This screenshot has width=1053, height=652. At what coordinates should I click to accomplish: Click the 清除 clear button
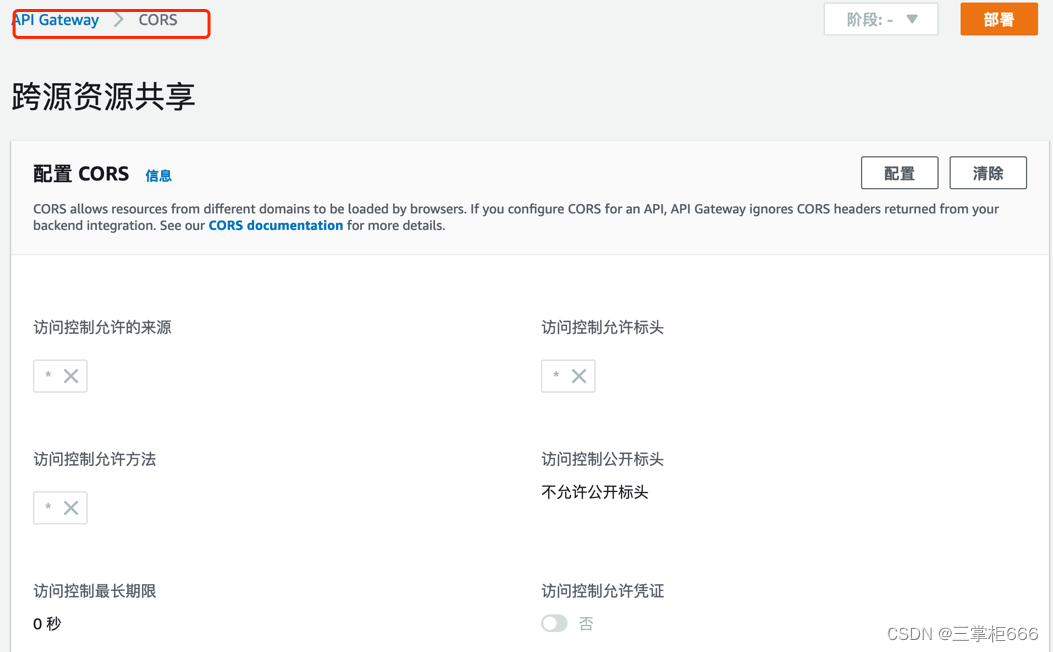pos(988,173)
